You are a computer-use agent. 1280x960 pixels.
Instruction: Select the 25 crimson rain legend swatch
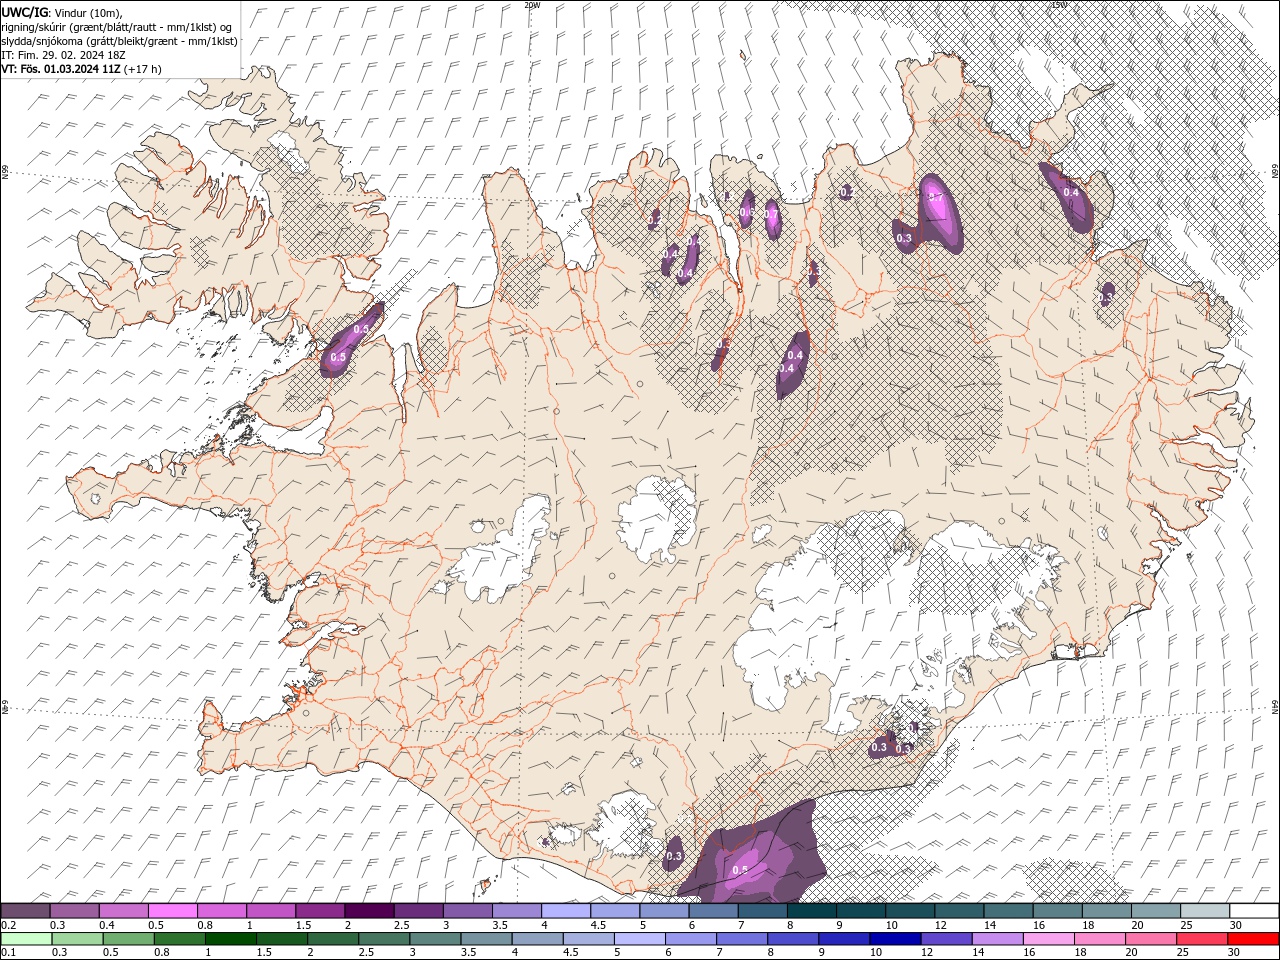[x=1201, y=939]
